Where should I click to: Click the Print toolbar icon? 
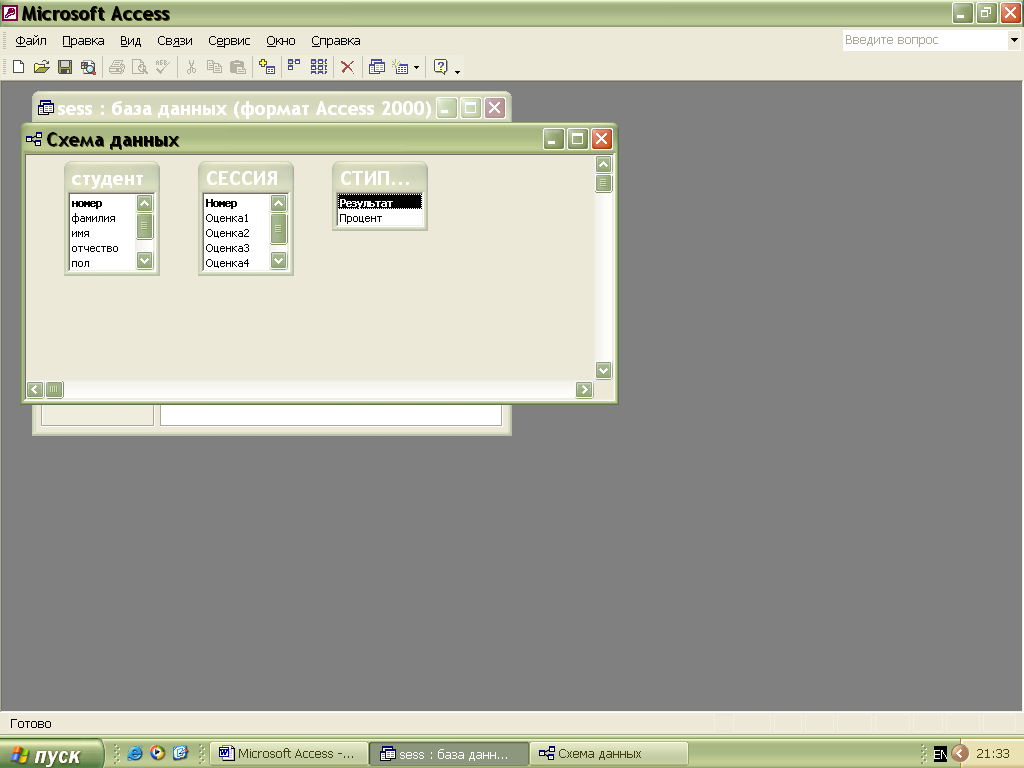117,67
